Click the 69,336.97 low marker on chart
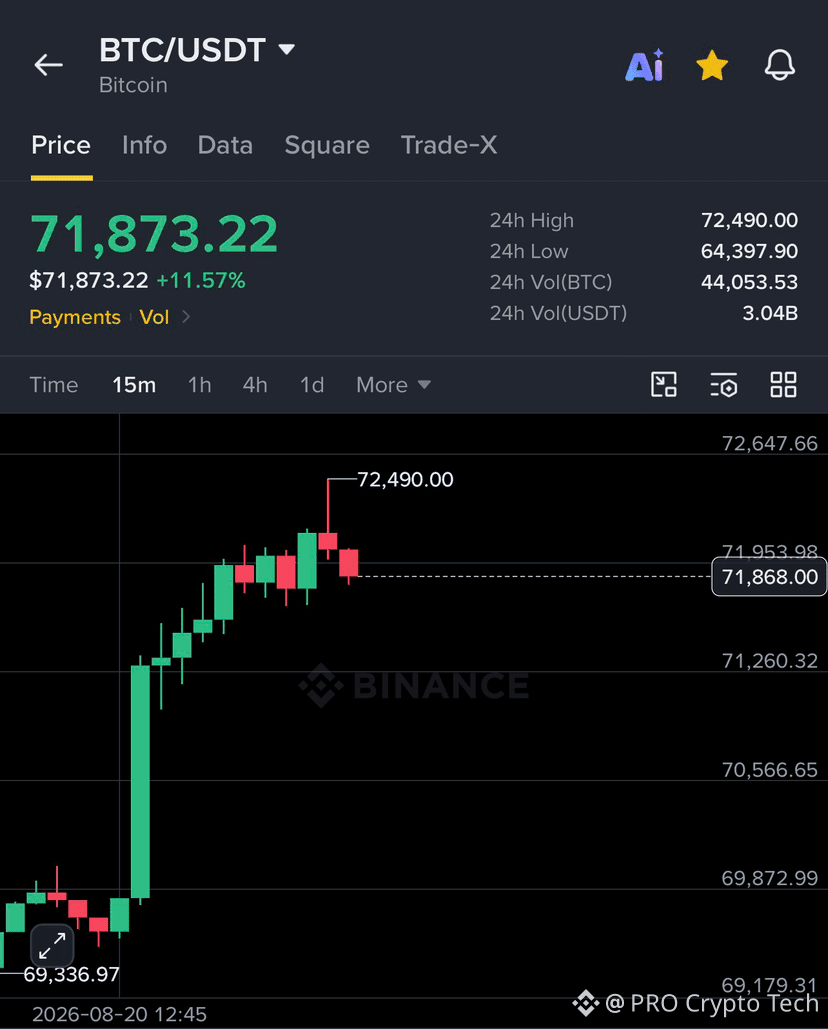This screenshot has height=1029, width=828. pos(72,975)
